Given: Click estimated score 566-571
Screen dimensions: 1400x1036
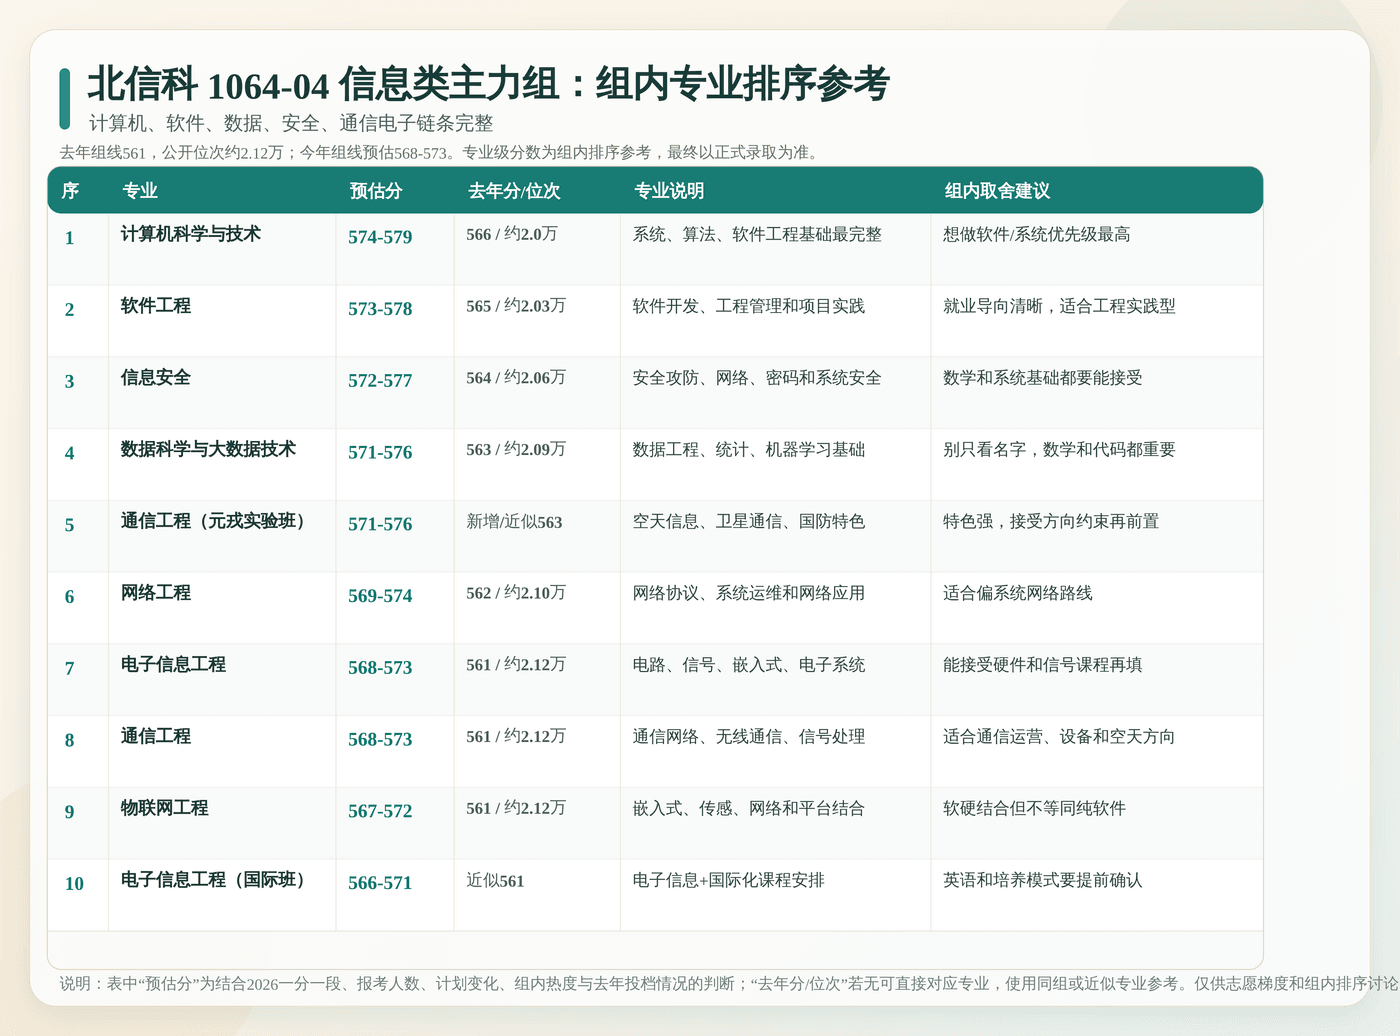Looking at the screenshot, I should click(x=380, y=883).
